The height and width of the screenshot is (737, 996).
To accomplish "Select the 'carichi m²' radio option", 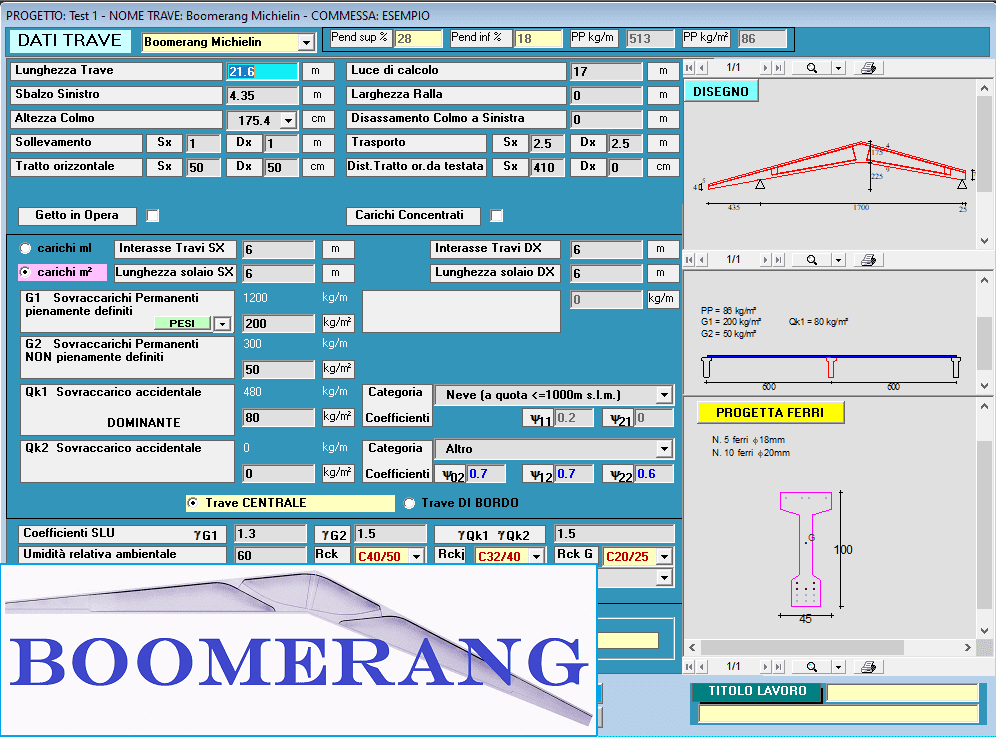I will tap(25, 272).
